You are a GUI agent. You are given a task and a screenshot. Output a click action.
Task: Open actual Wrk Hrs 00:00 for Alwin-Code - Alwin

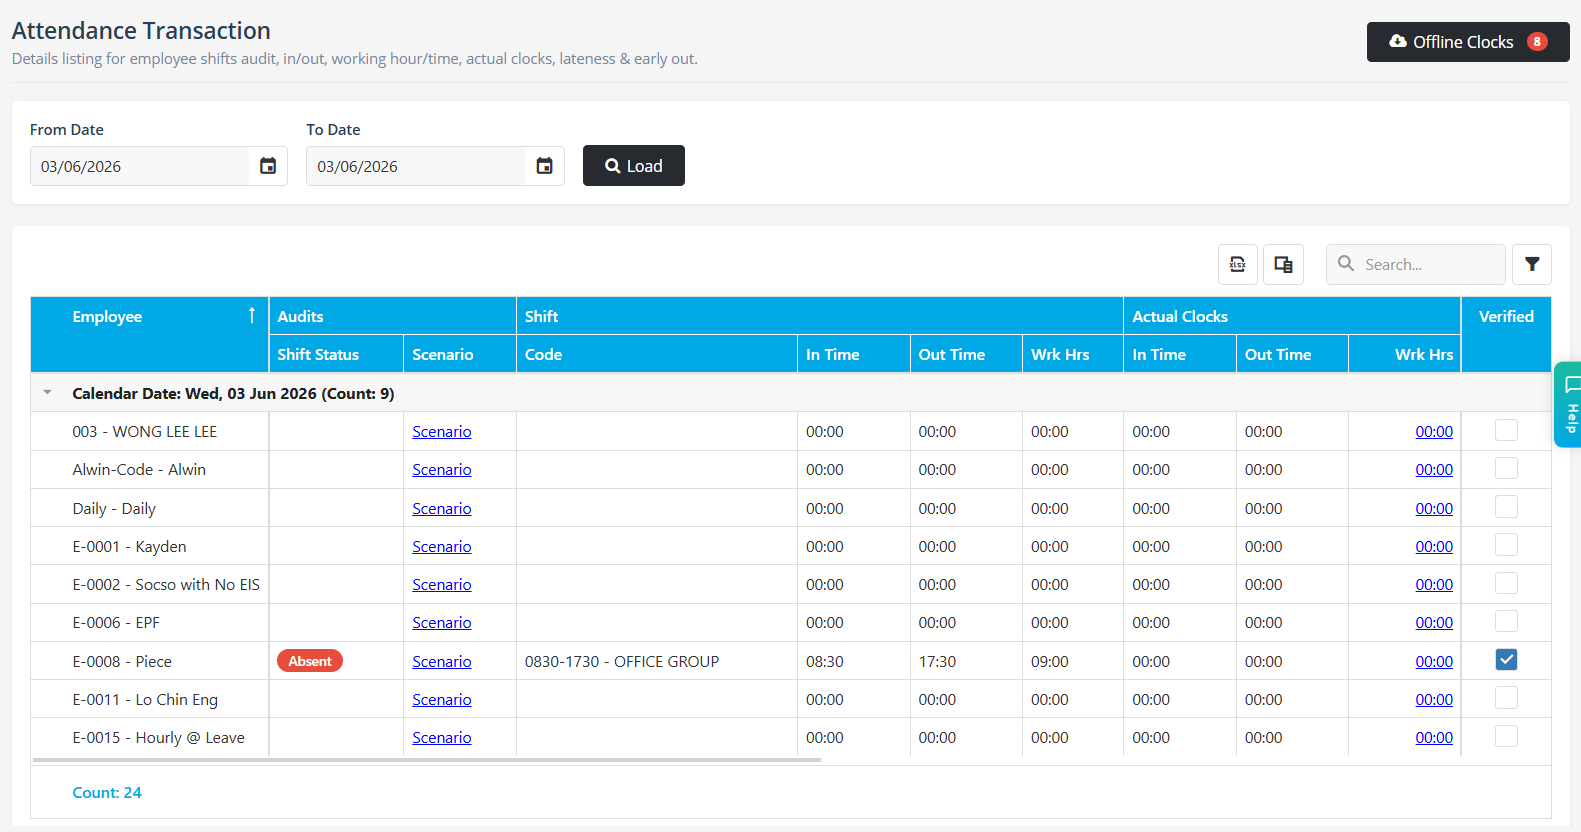[1434, 470]
